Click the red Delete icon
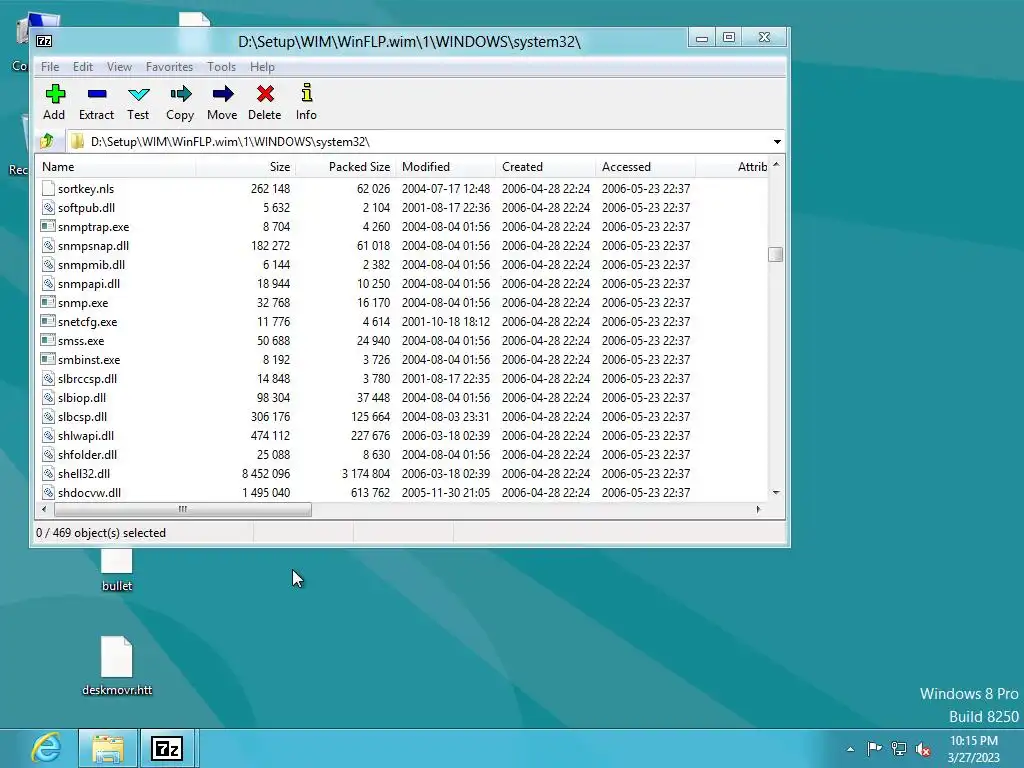Image resolution: width=1024 pixels, height=768 pixels. click(264, 94)
